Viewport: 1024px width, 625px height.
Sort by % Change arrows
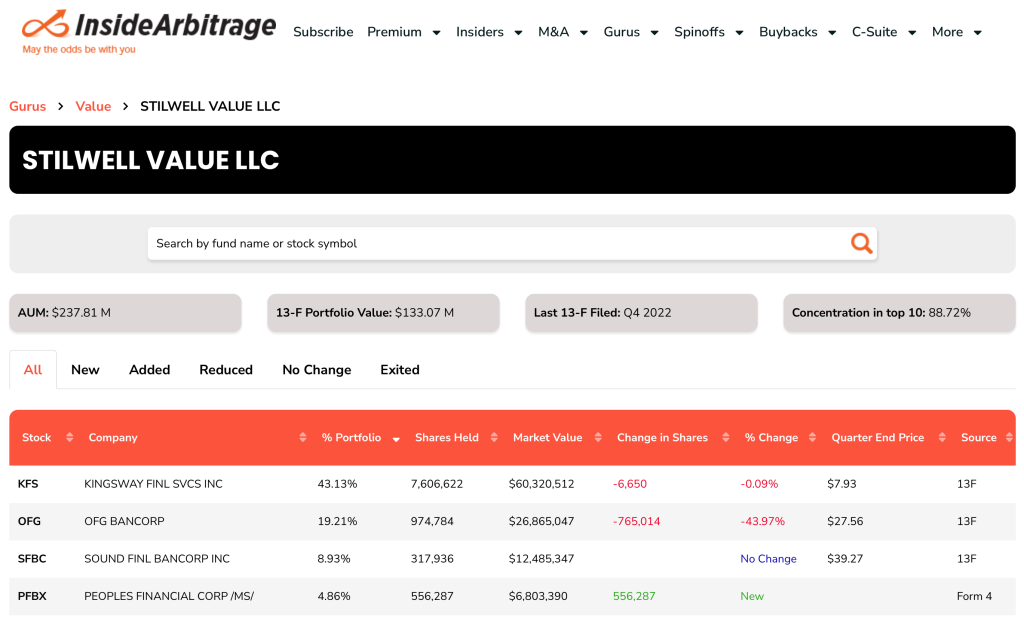812,438
